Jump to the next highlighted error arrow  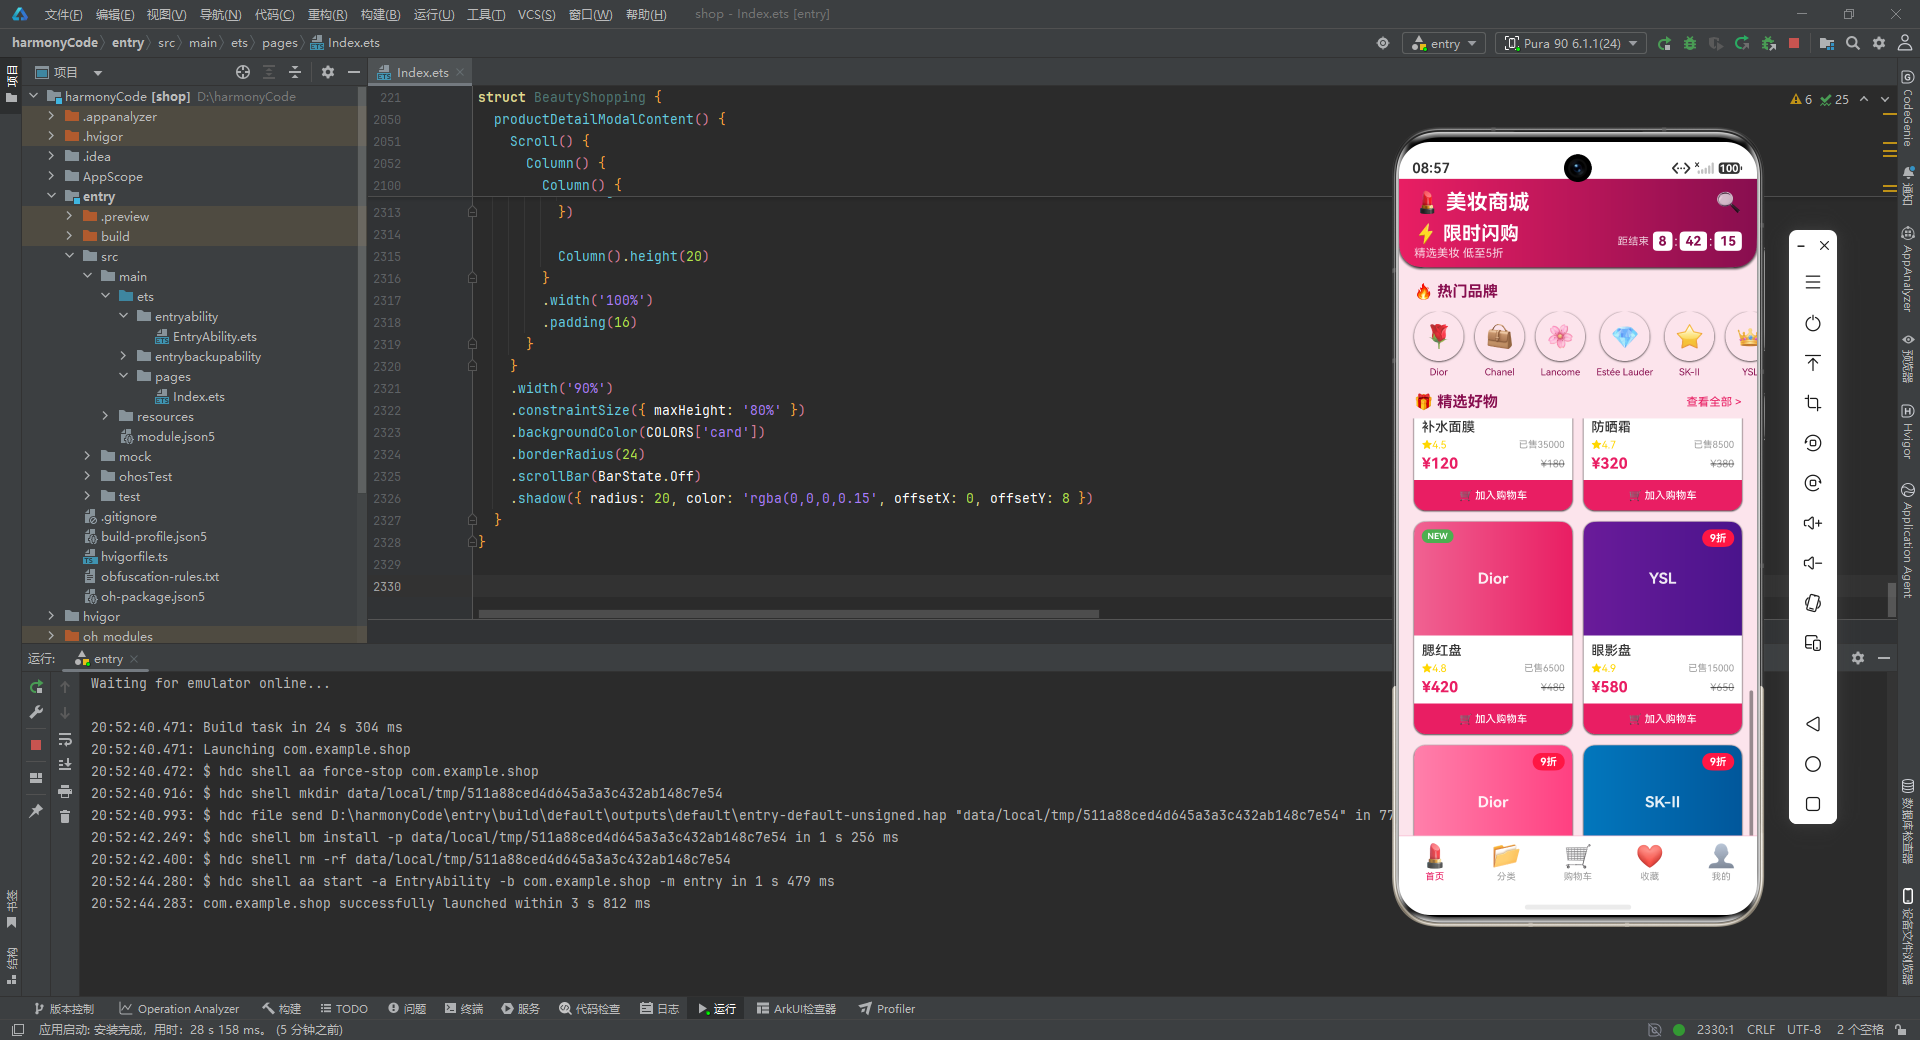[1885, 99]
